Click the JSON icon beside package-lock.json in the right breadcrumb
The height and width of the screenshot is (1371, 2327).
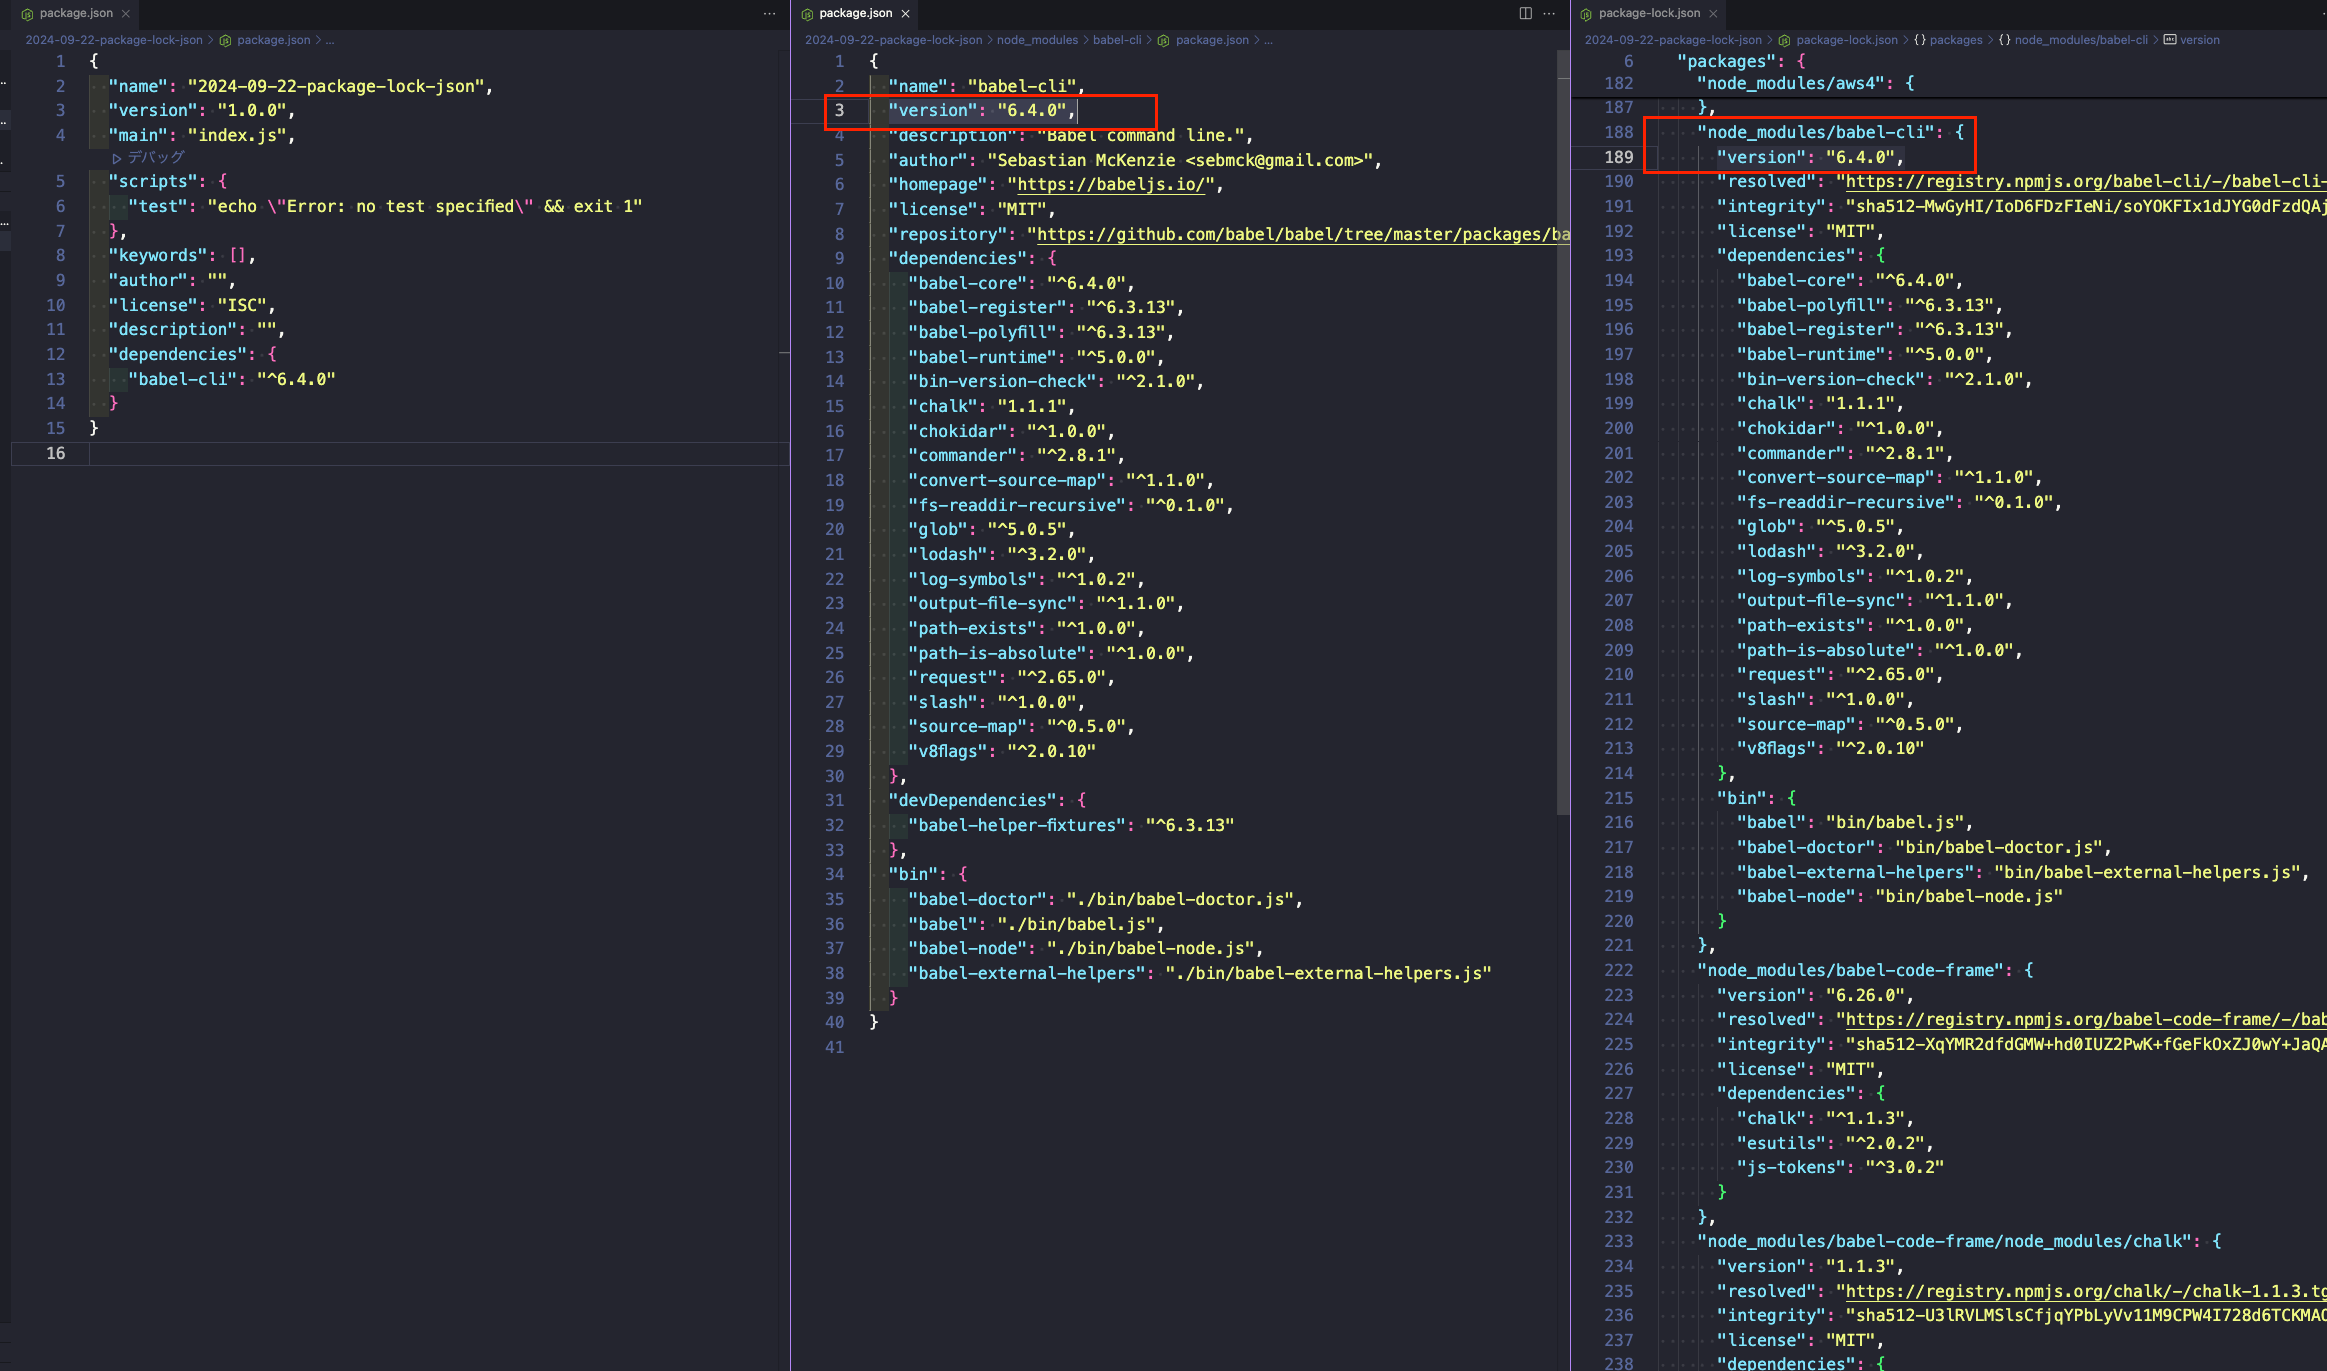[1785, 40]
